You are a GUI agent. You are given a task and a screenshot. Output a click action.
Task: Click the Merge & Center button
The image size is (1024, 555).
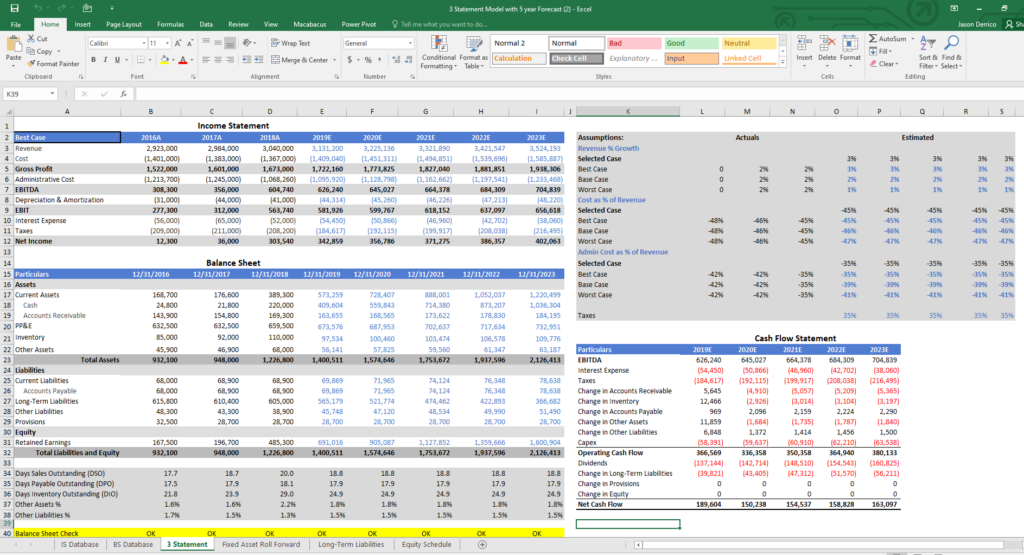coord(300,60)
